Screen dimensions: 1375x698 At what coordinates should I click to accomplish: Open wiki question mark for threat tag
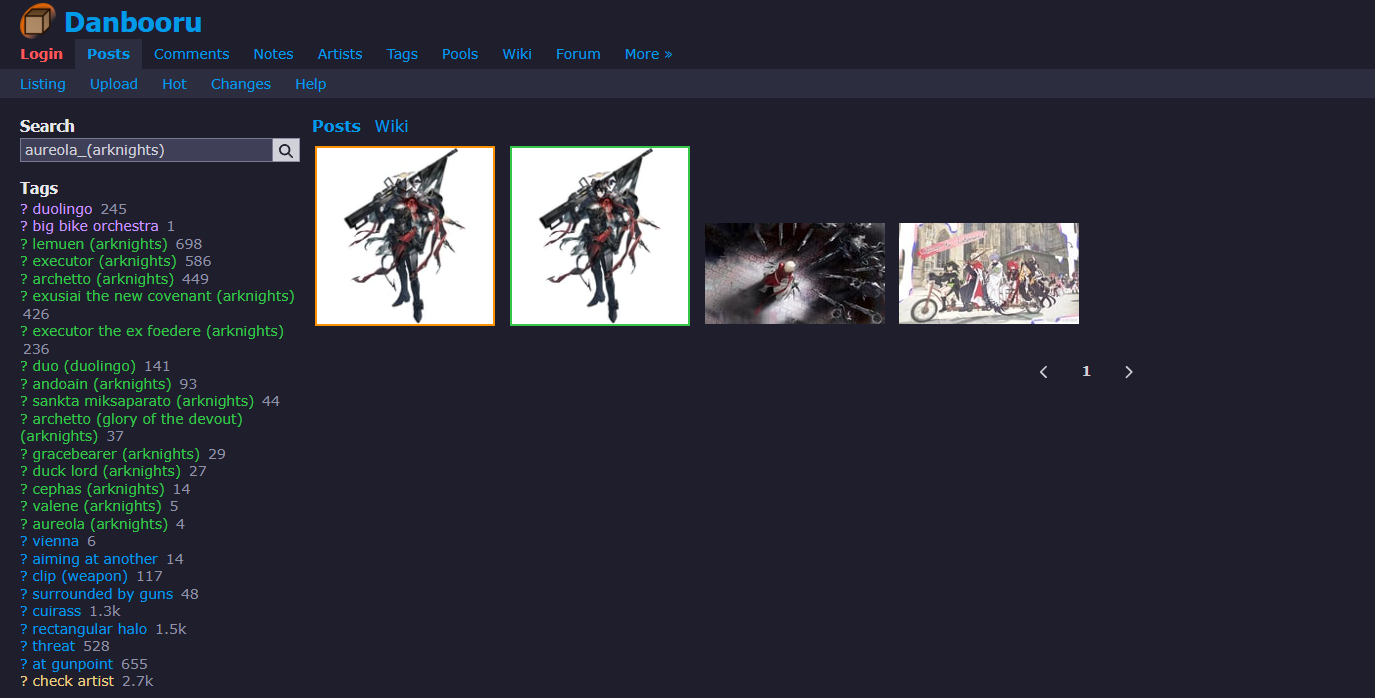(24, 646)
